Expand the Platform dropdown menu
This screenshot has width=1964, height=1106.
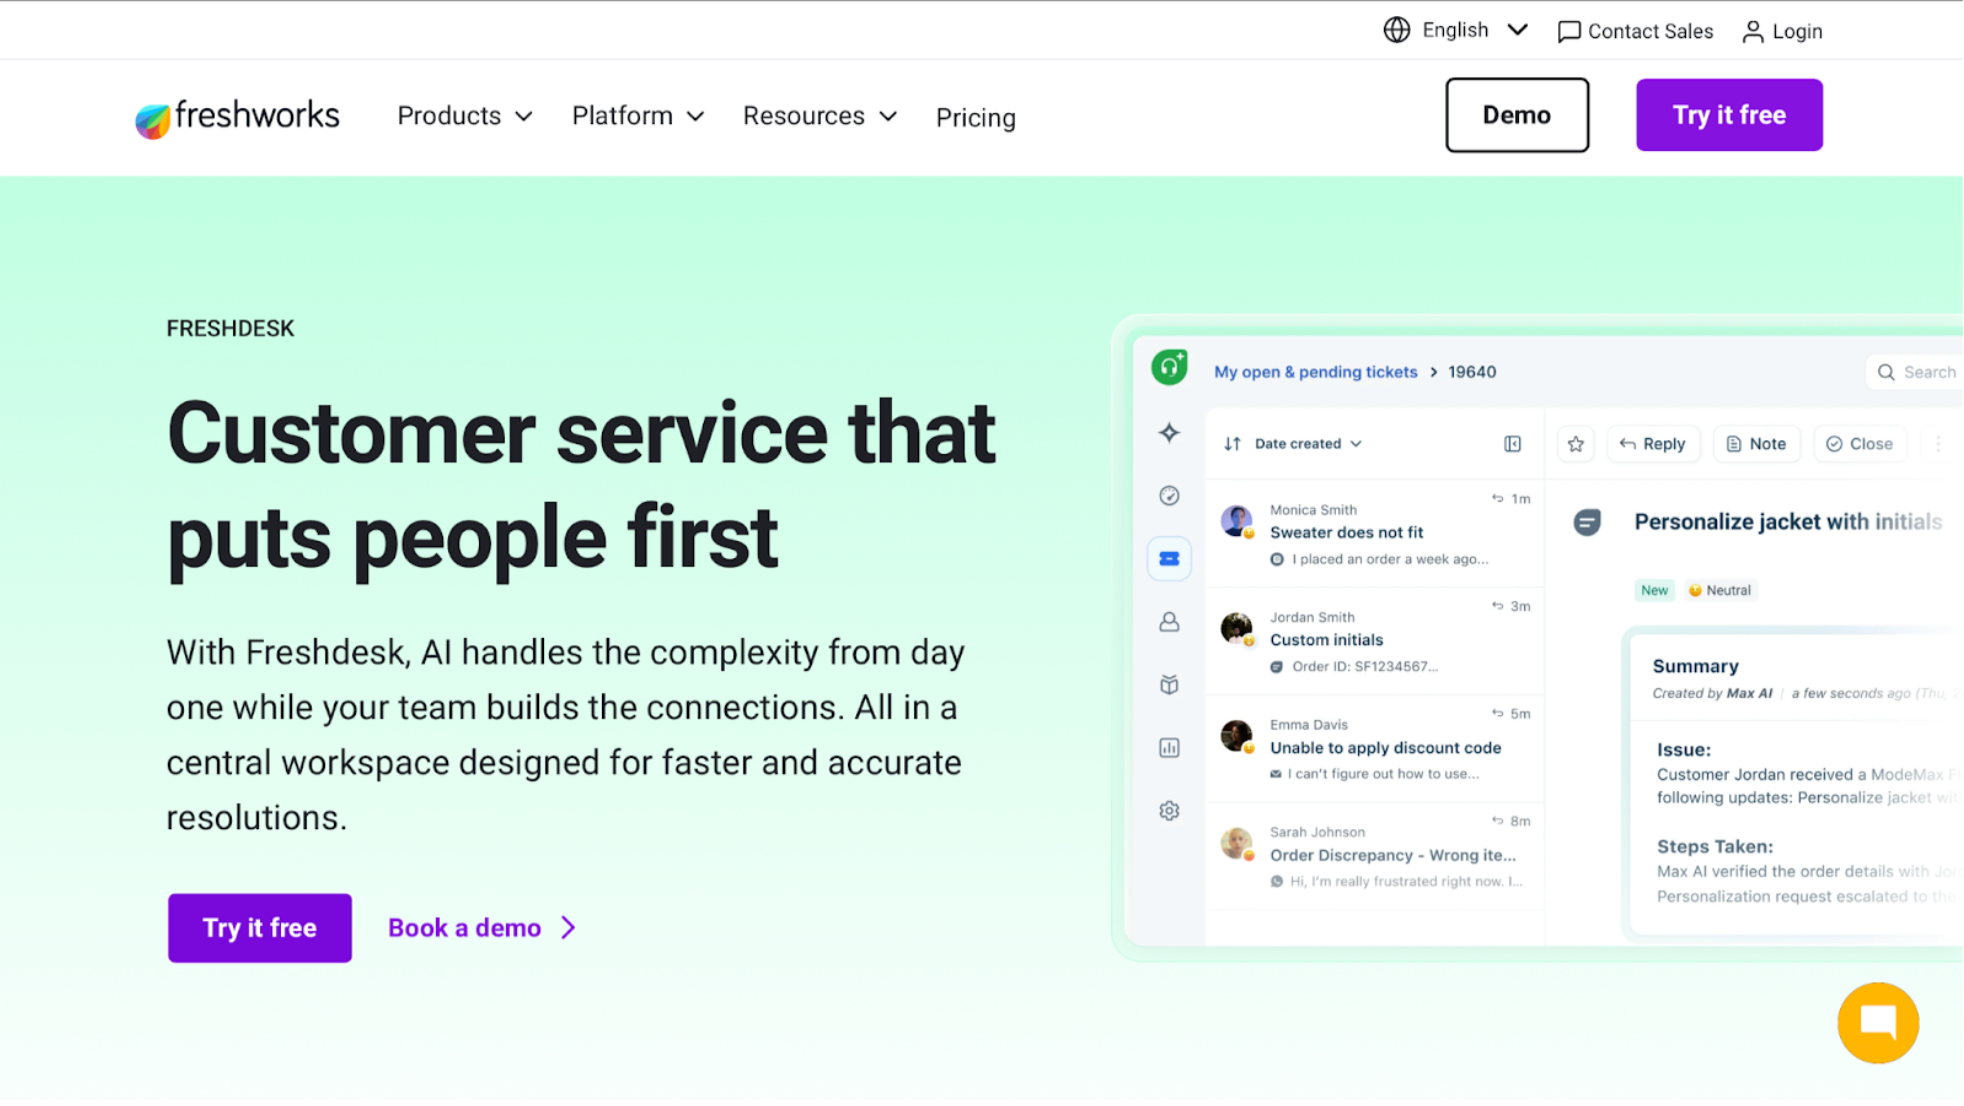click(638, 116)
